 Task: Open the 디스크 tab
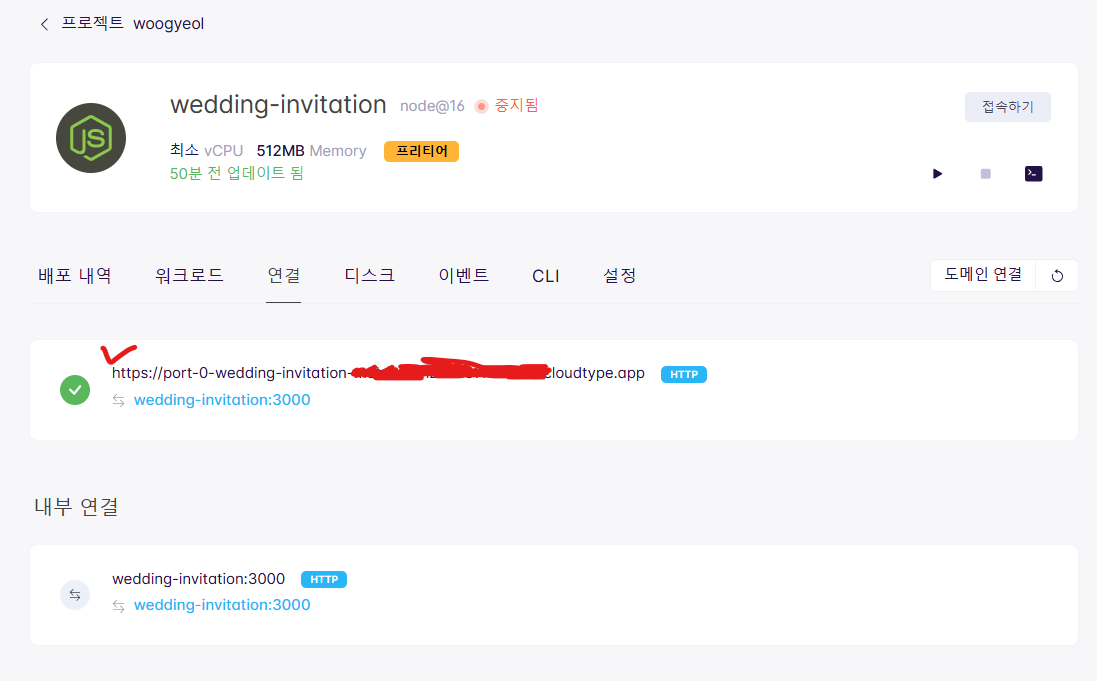tap(369, 276)
